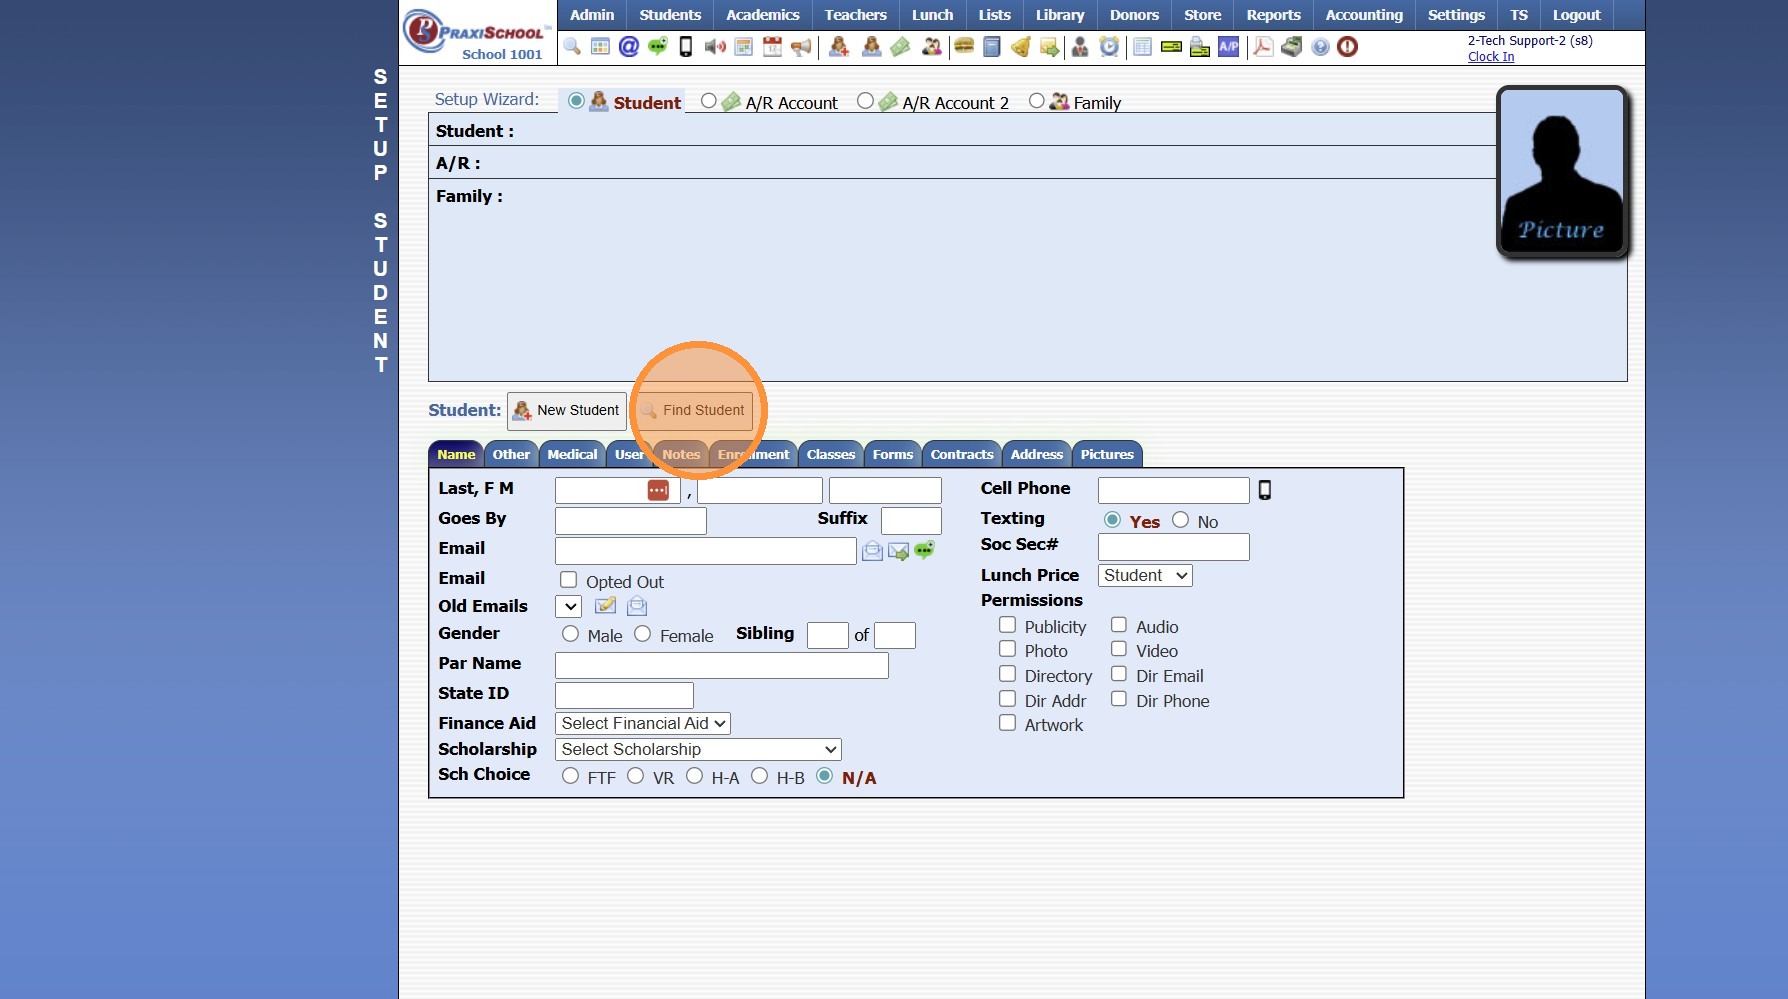The width and height of the screenshot is (1788, 999).
Task: Open the Accounting menu
Action: (1364, 15)
